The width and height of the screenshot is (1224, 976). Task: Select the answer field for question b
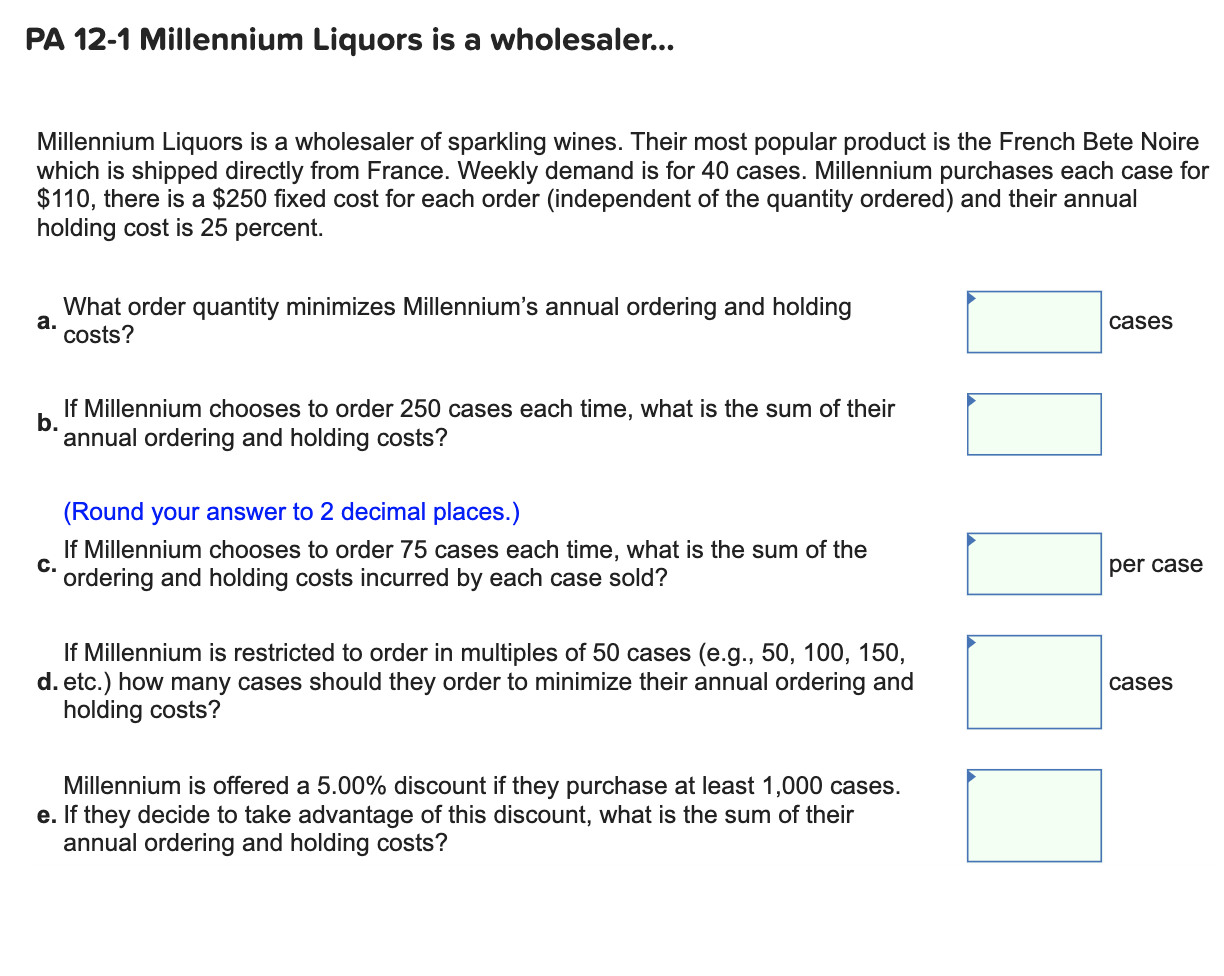[x=1034, y=424]
